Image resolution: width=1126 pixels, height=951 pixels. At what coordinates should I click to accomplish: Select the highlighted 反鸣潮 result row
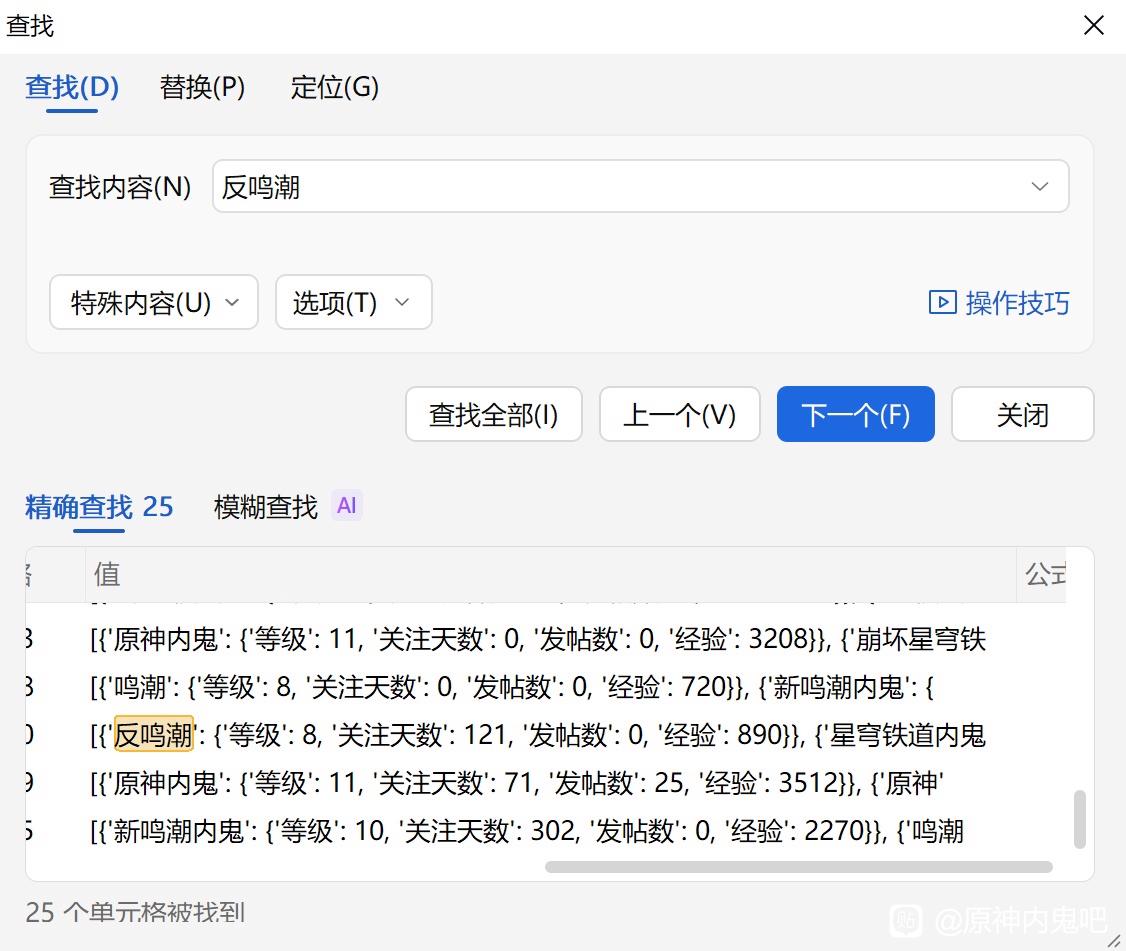pos(538,736)
